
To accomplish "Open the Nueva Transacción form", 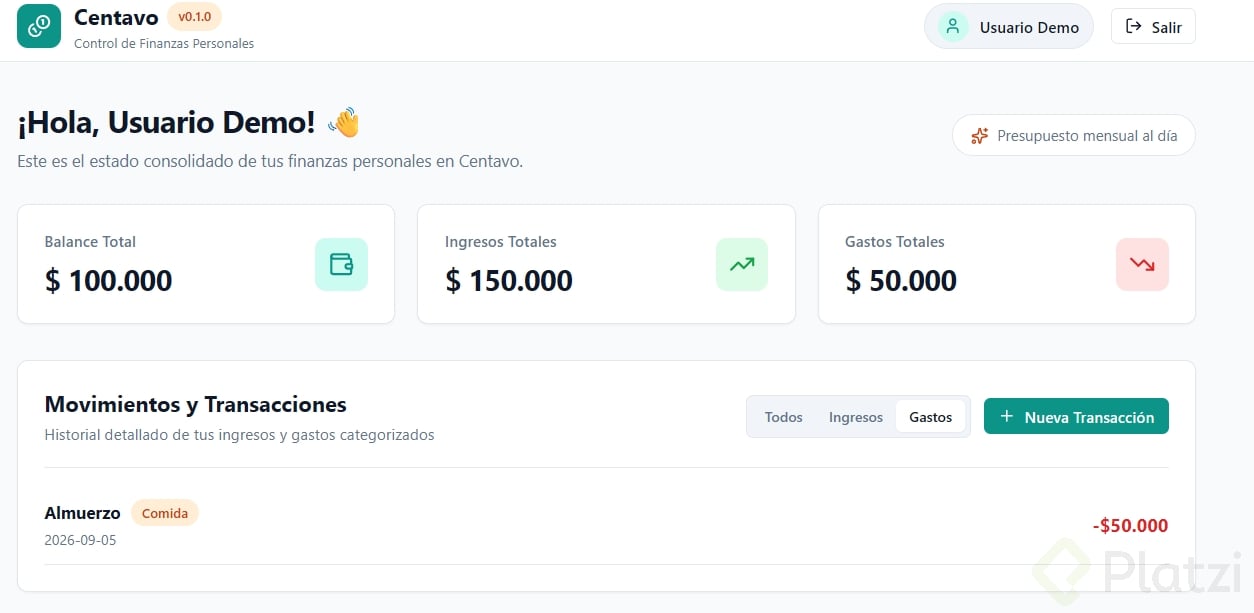I will click(x=1076, y=417).
